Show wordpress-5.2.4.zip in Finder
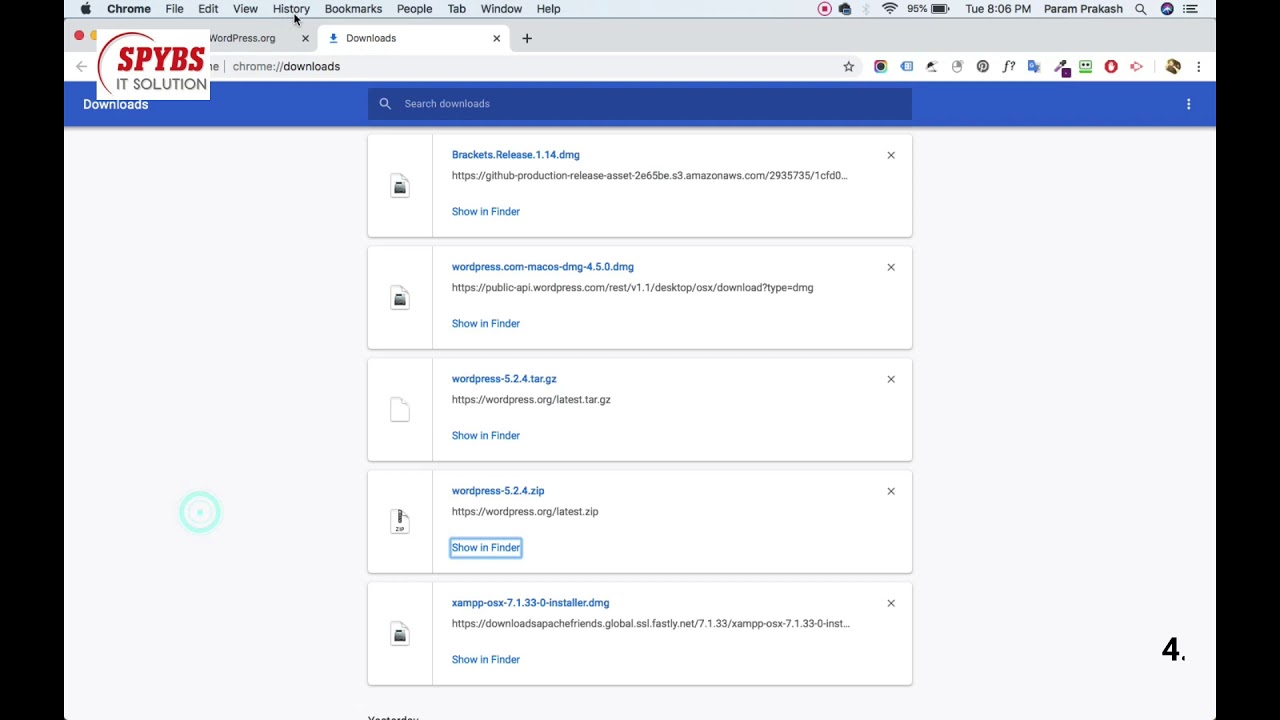 click(486, 548)
